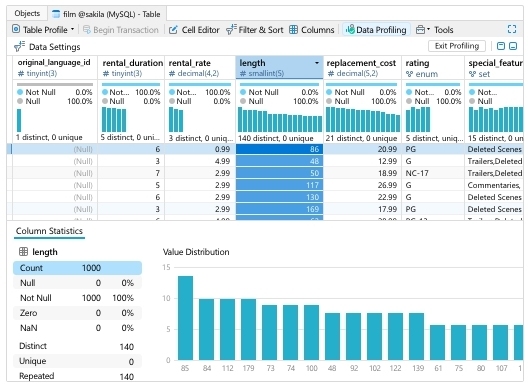Viewport: 532px width, 389px height.
Task: Open Filter & Sort panel
Action: point(254,30)
